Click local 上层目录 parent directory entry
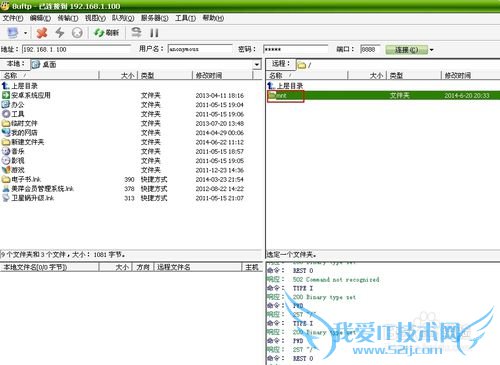The width and height of the screenshot is (500, 365). [20, 86]
